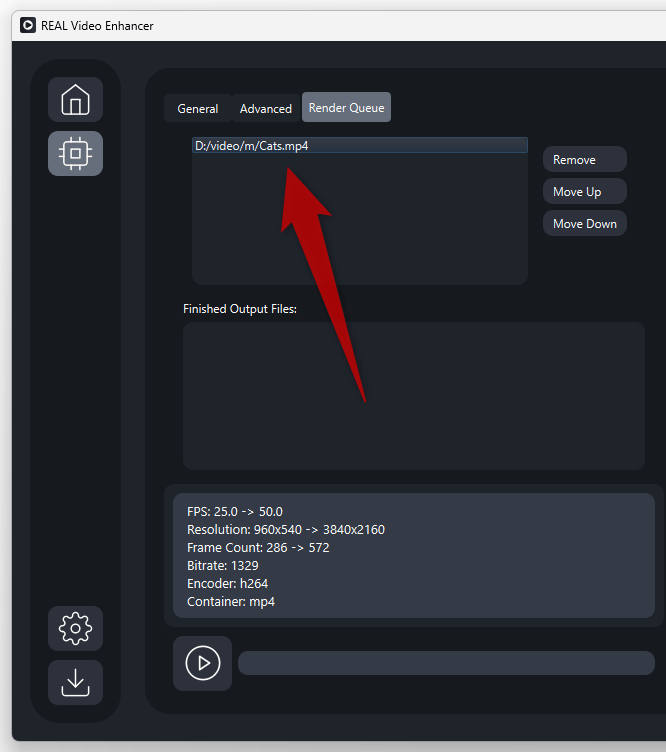Click the REAL Video Enhancer app icon
The image size is (666, 752).
pos(28,25)
